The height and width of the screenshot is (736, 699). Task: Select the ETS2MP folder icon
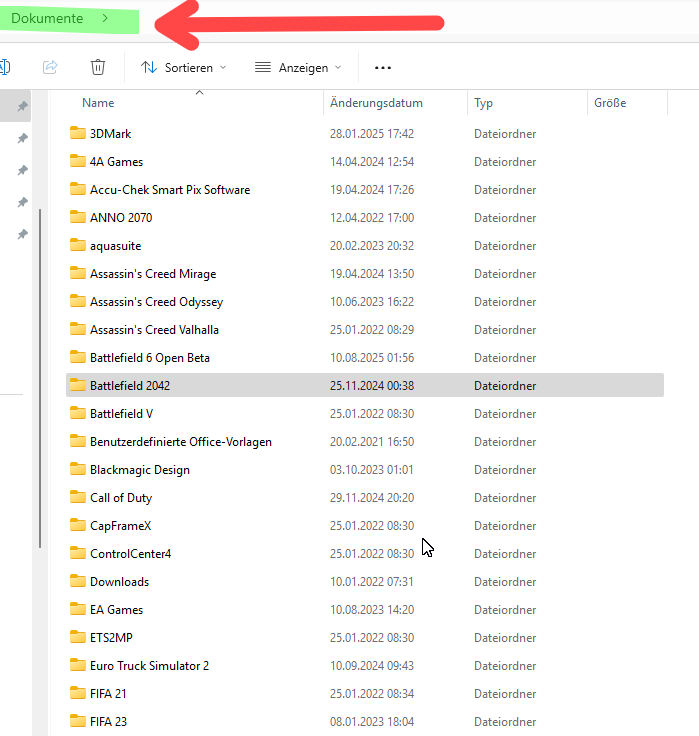tap(78, 637)
